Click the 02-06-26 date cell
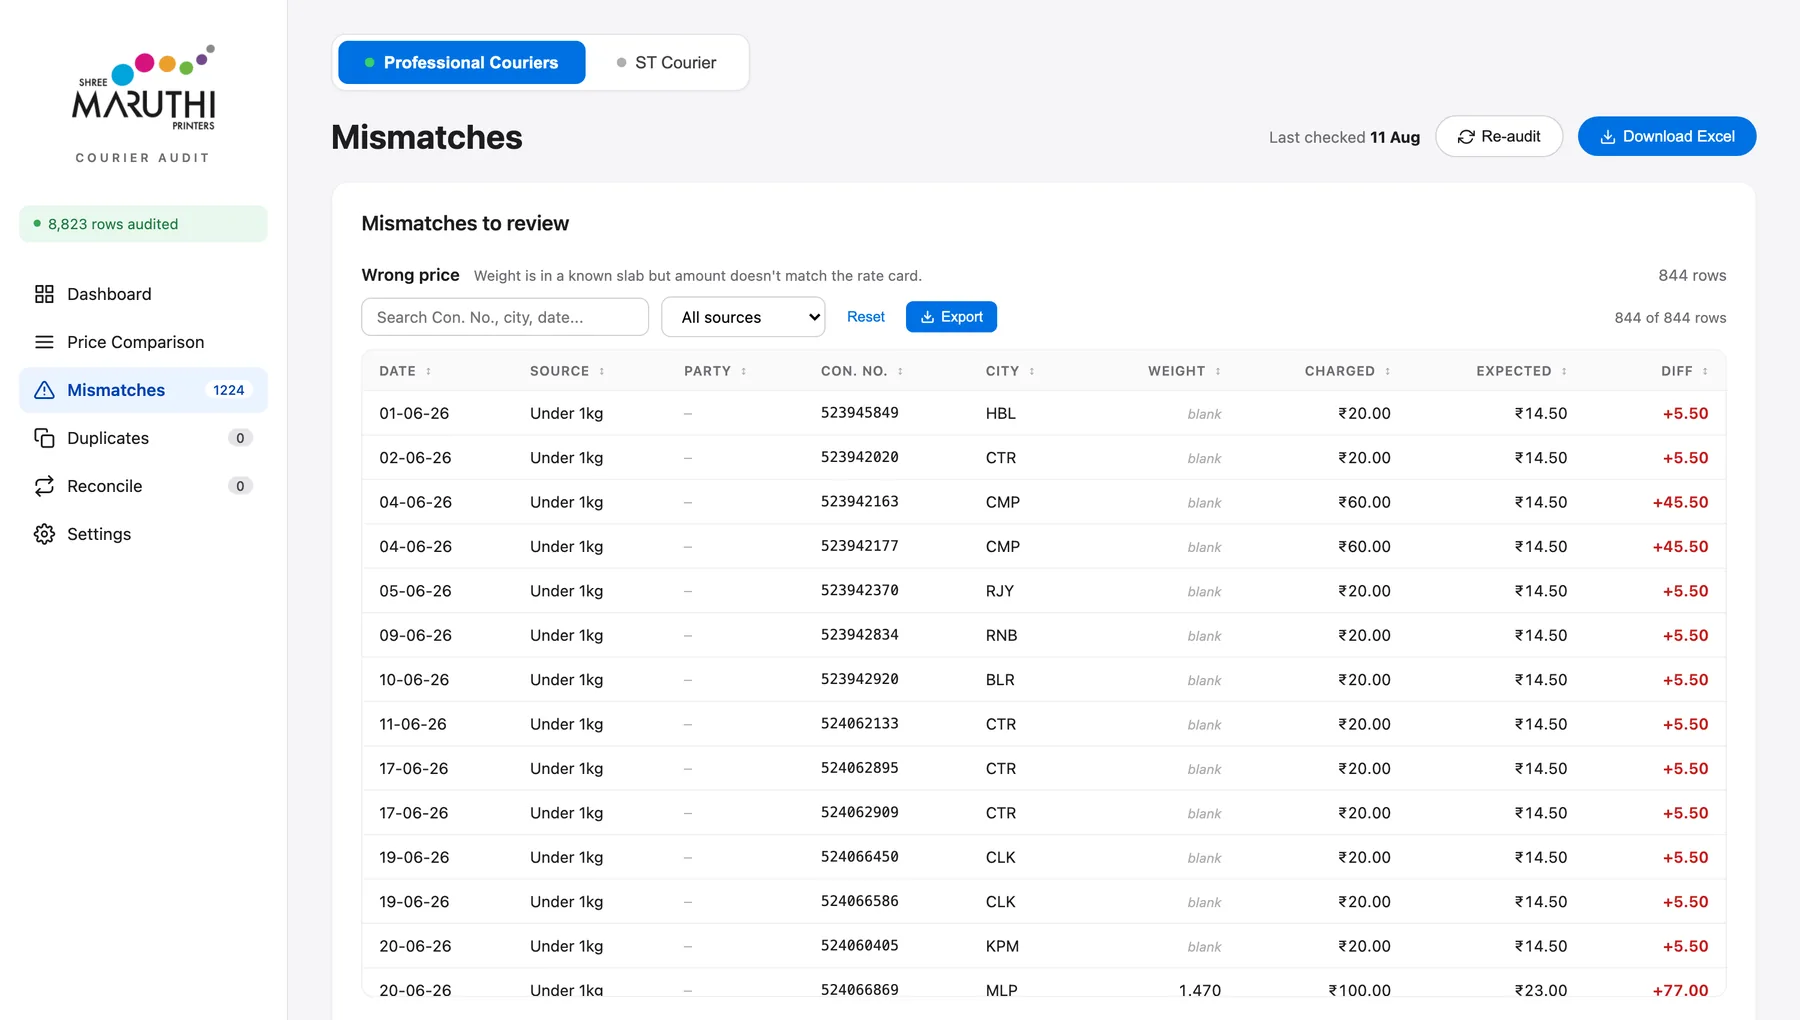 point(415,458)
